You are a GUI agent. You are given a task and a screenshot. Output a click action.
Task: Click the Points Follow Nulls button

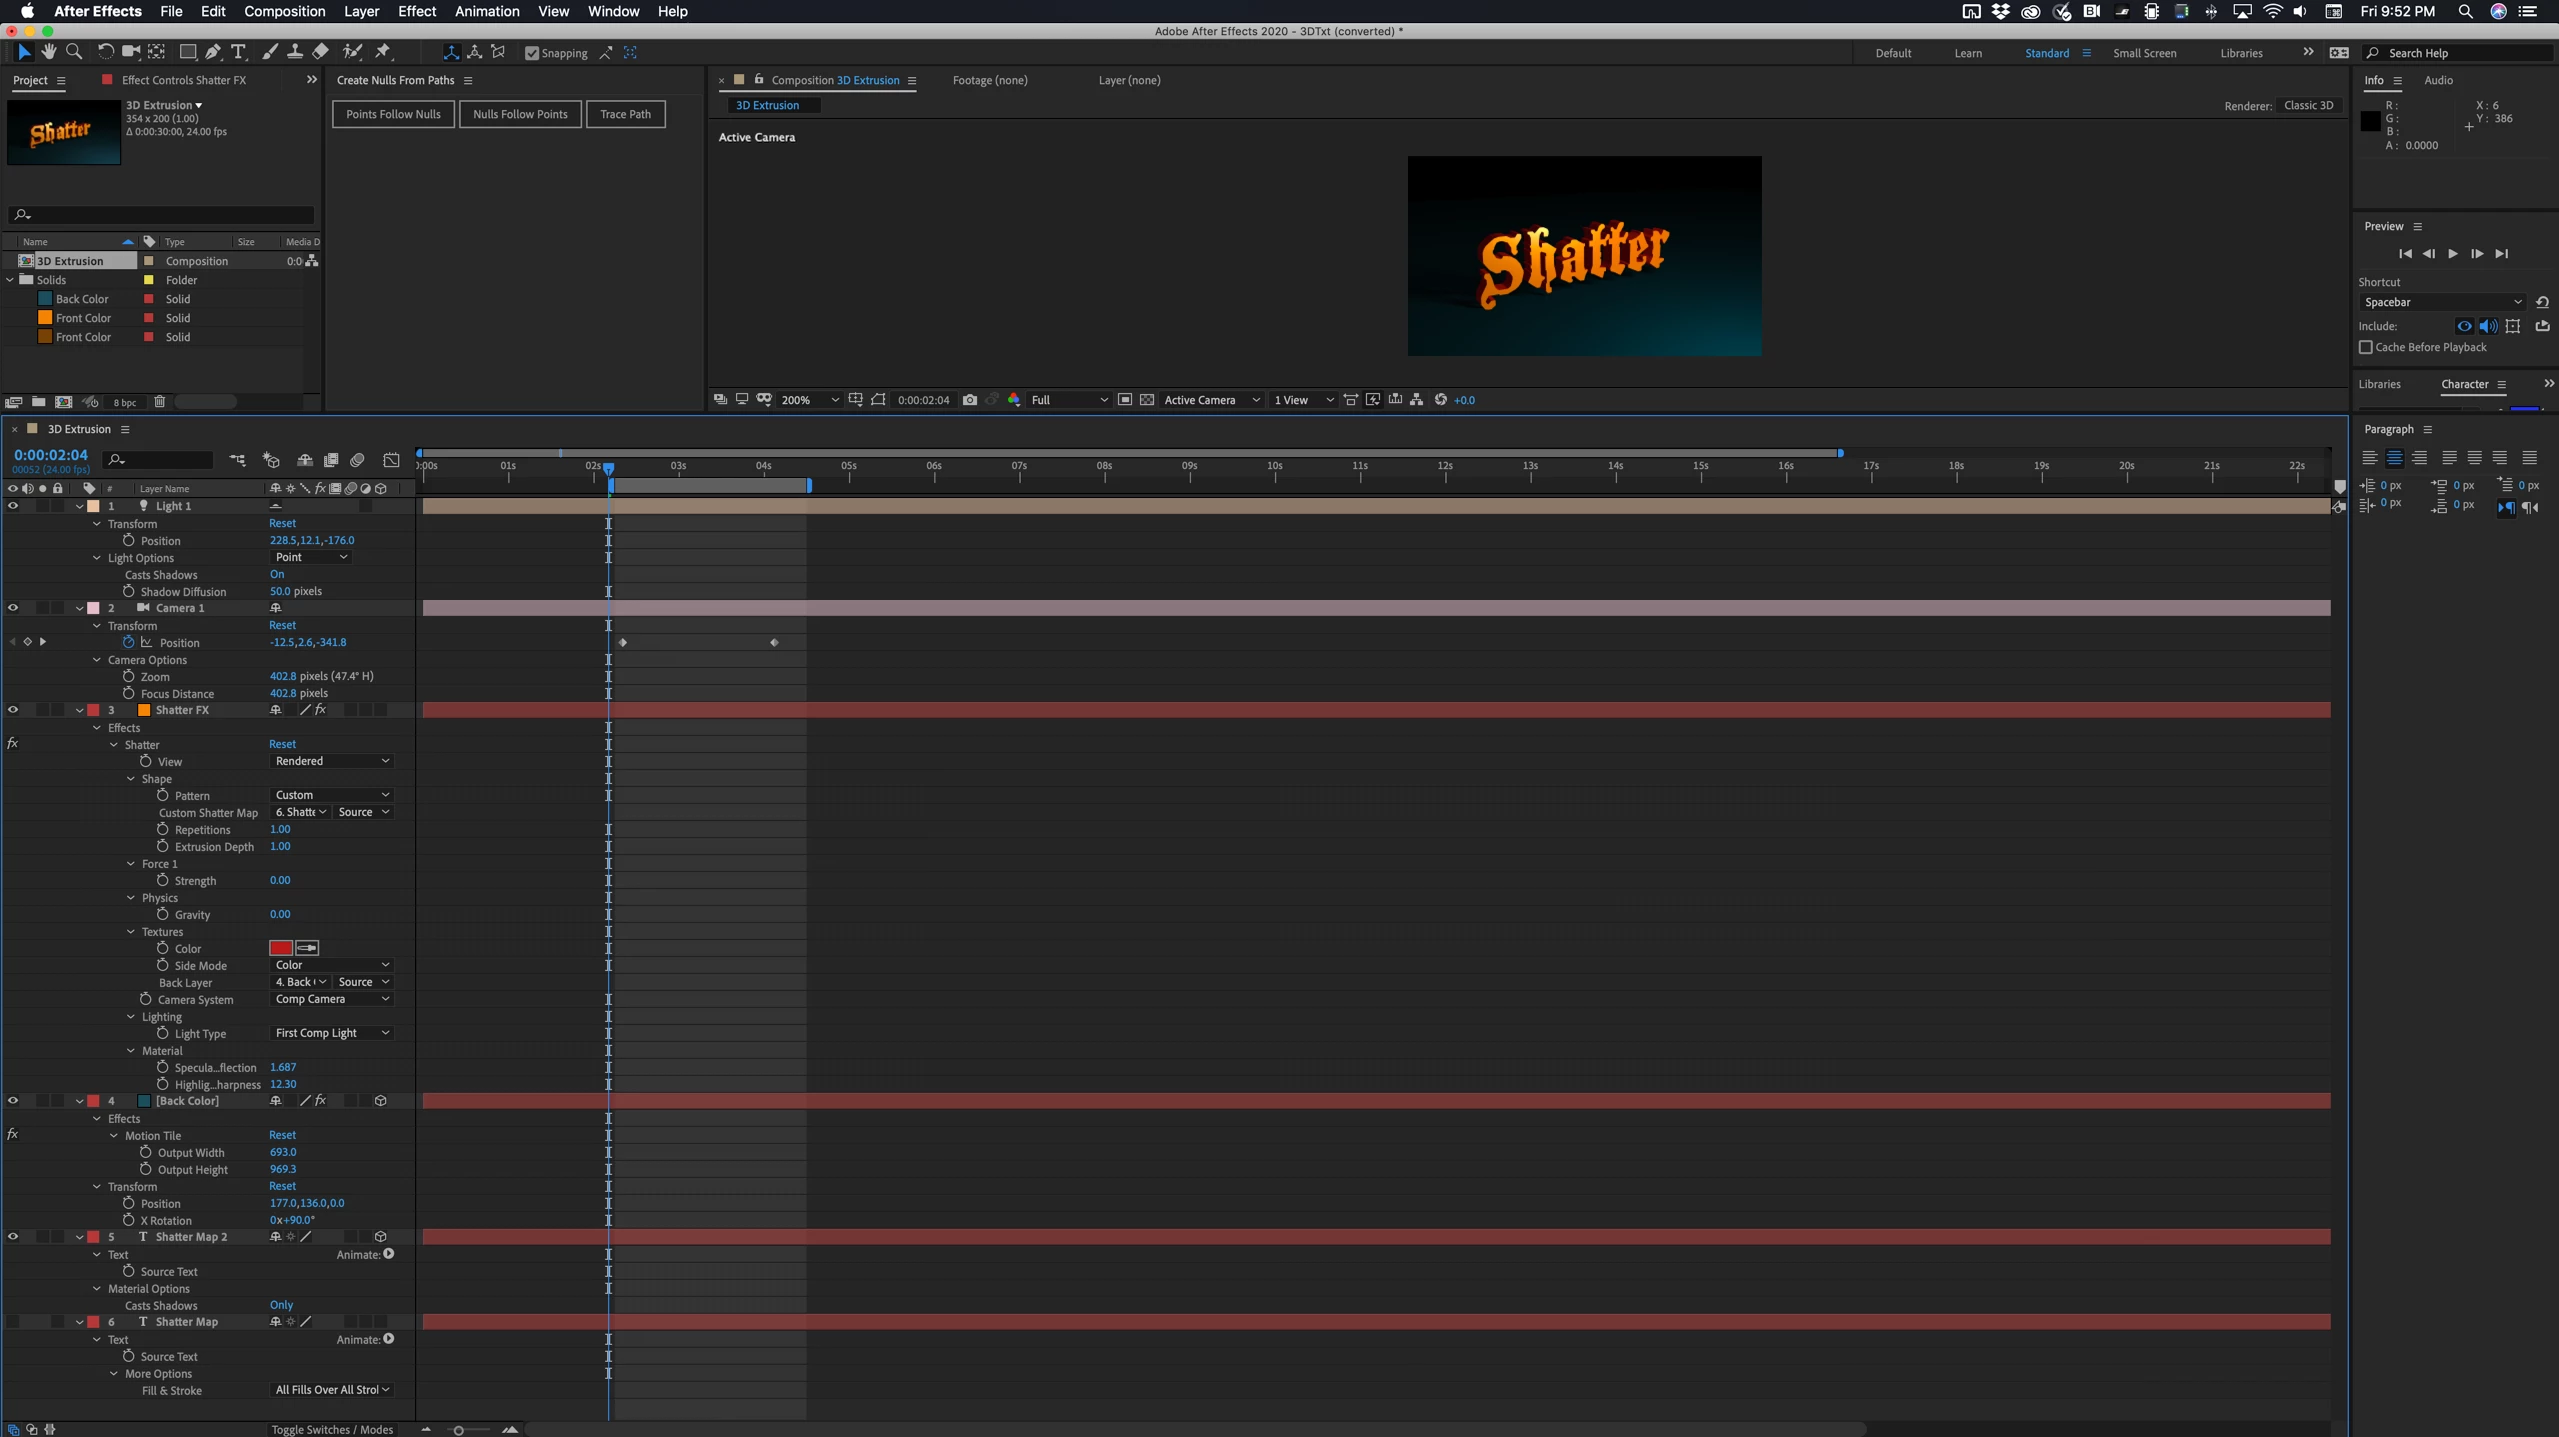point(393,114)
